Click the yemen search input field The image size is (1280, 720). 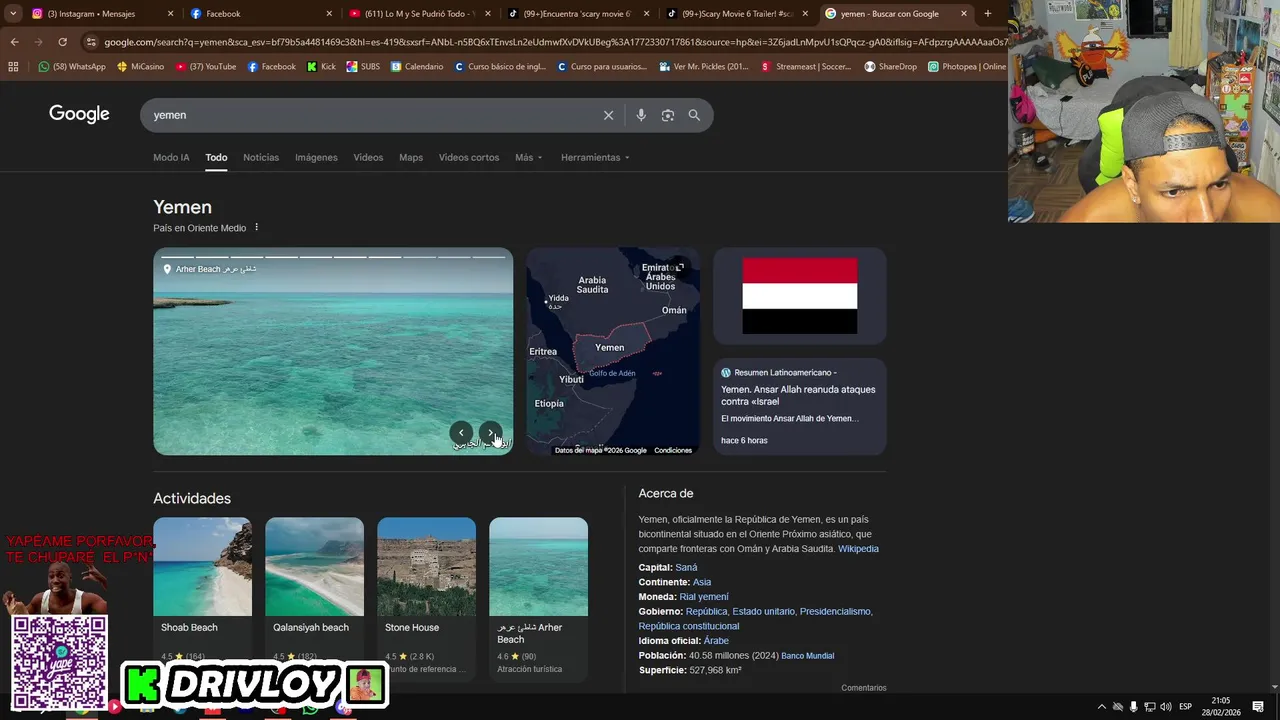click(370, 115)
